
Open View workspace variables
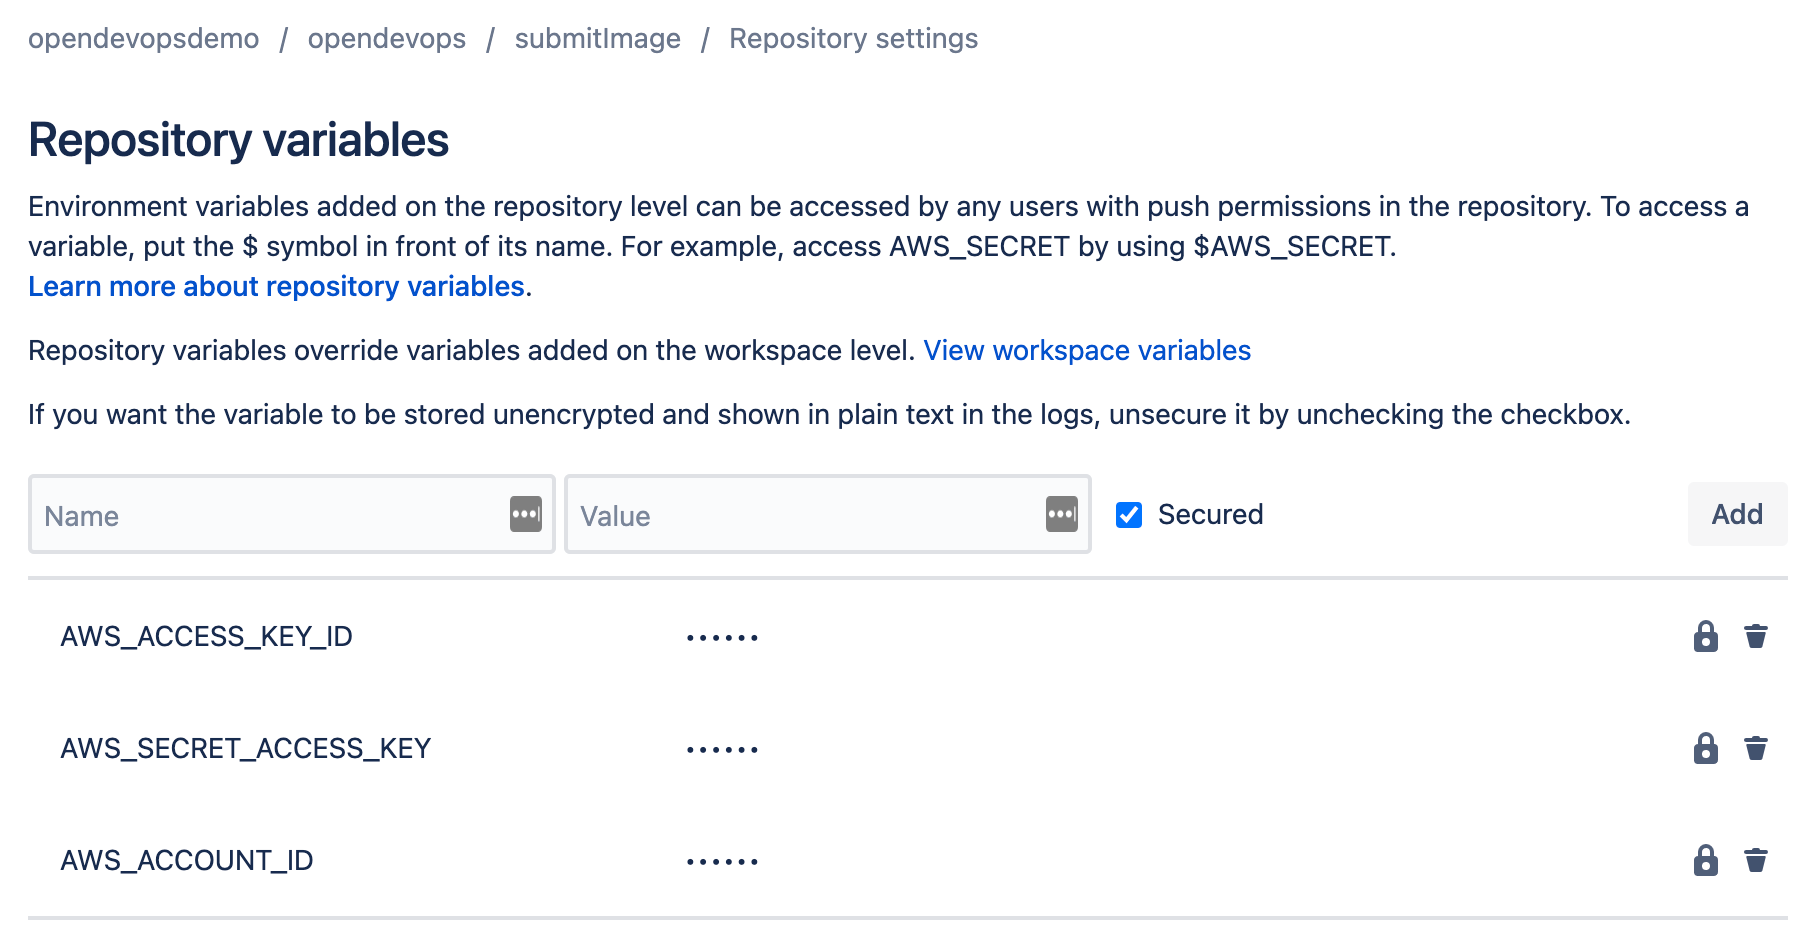pyautogui.click(x=1087, y=350)
